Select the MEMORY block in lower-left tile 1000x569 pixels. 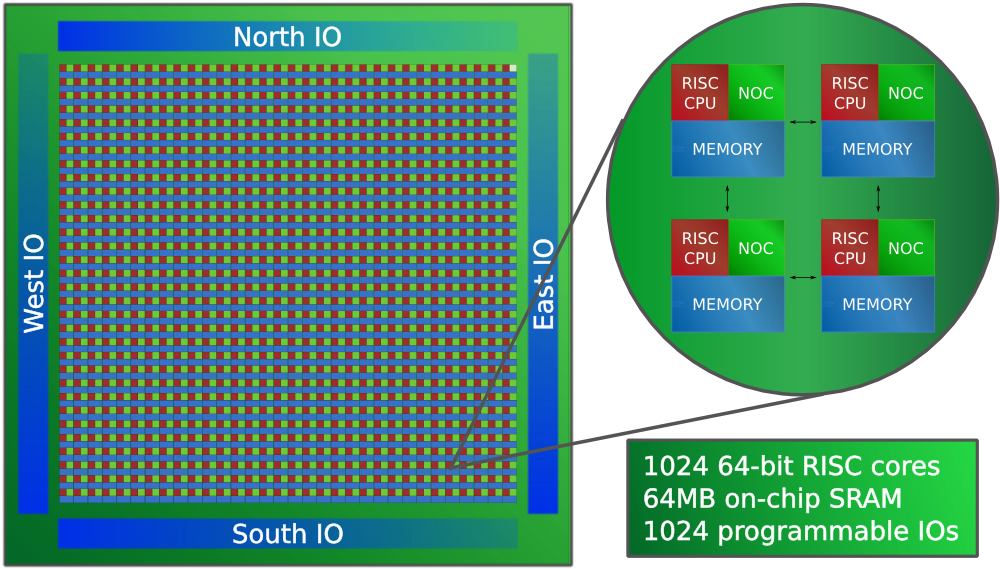click(727, 304)
